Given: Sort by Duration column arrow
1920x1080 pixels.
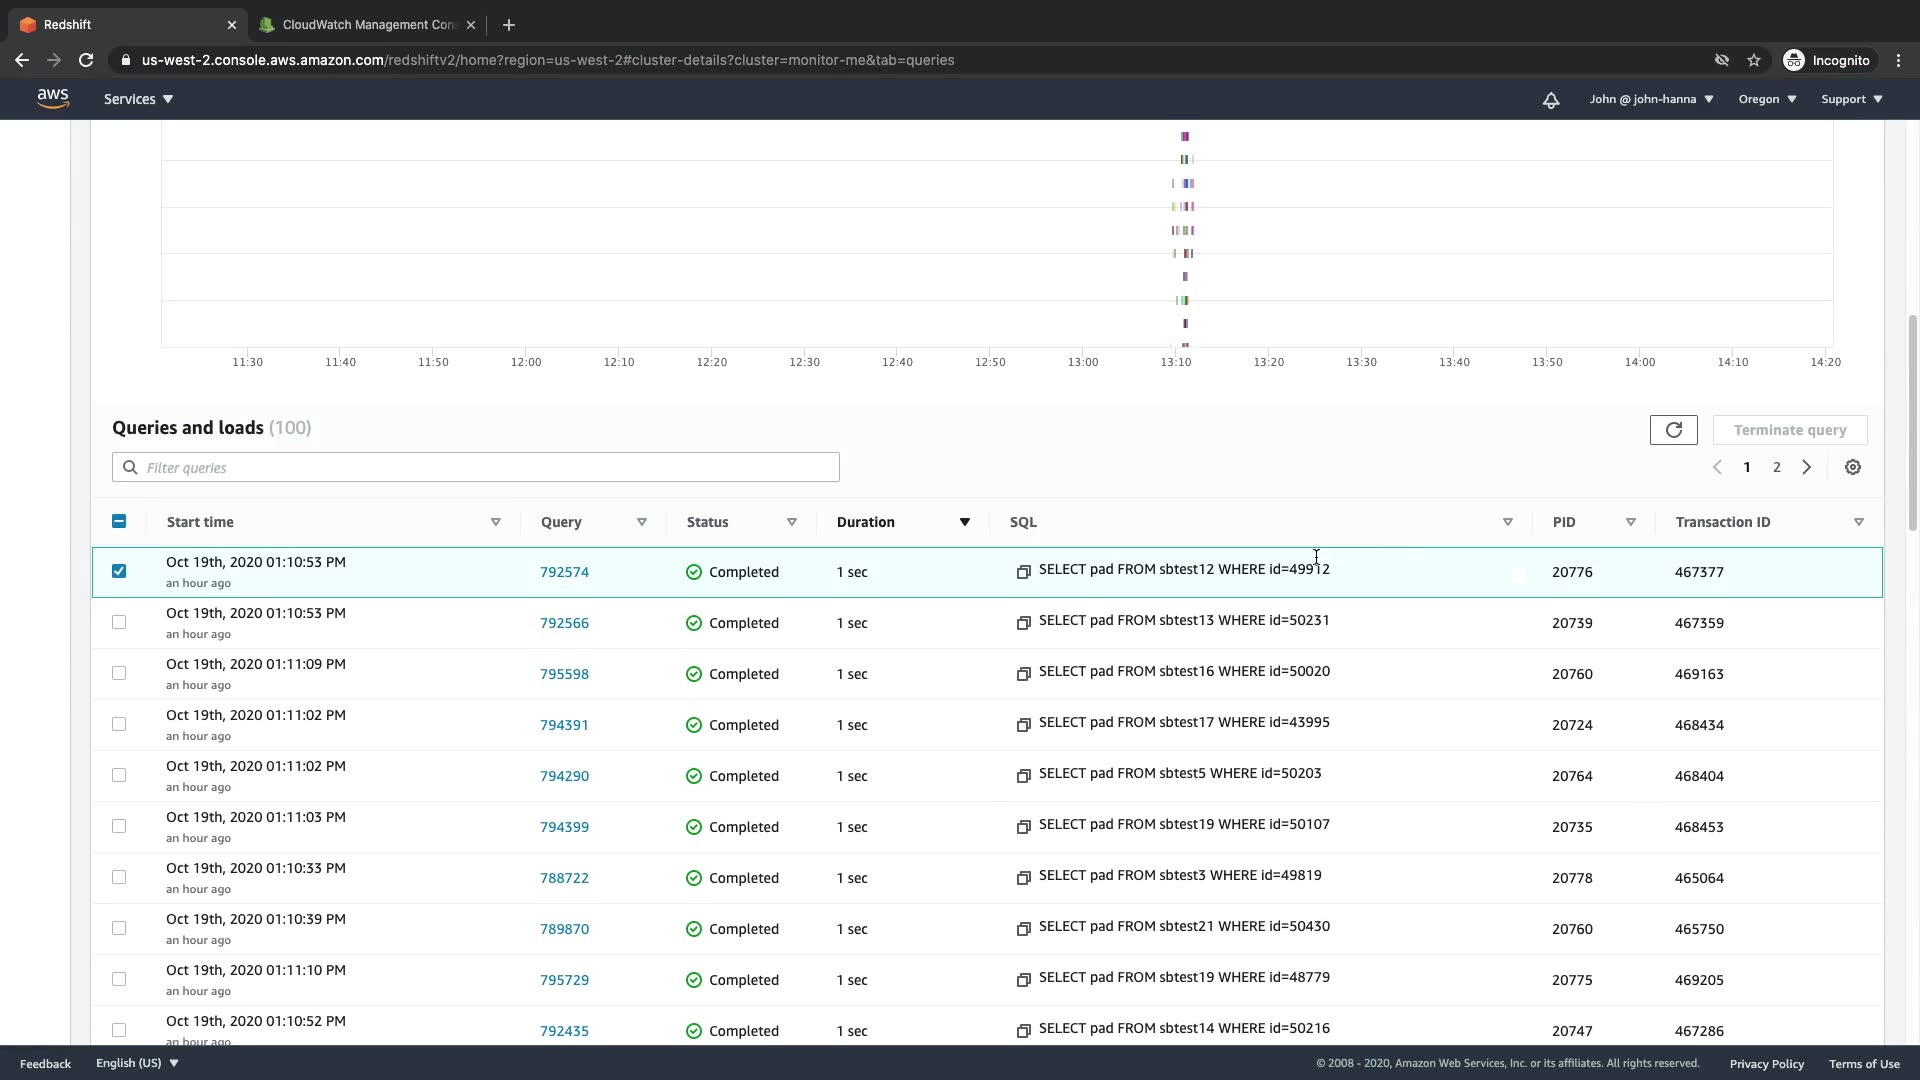Looking at the screenshot, I should (964, 522).
